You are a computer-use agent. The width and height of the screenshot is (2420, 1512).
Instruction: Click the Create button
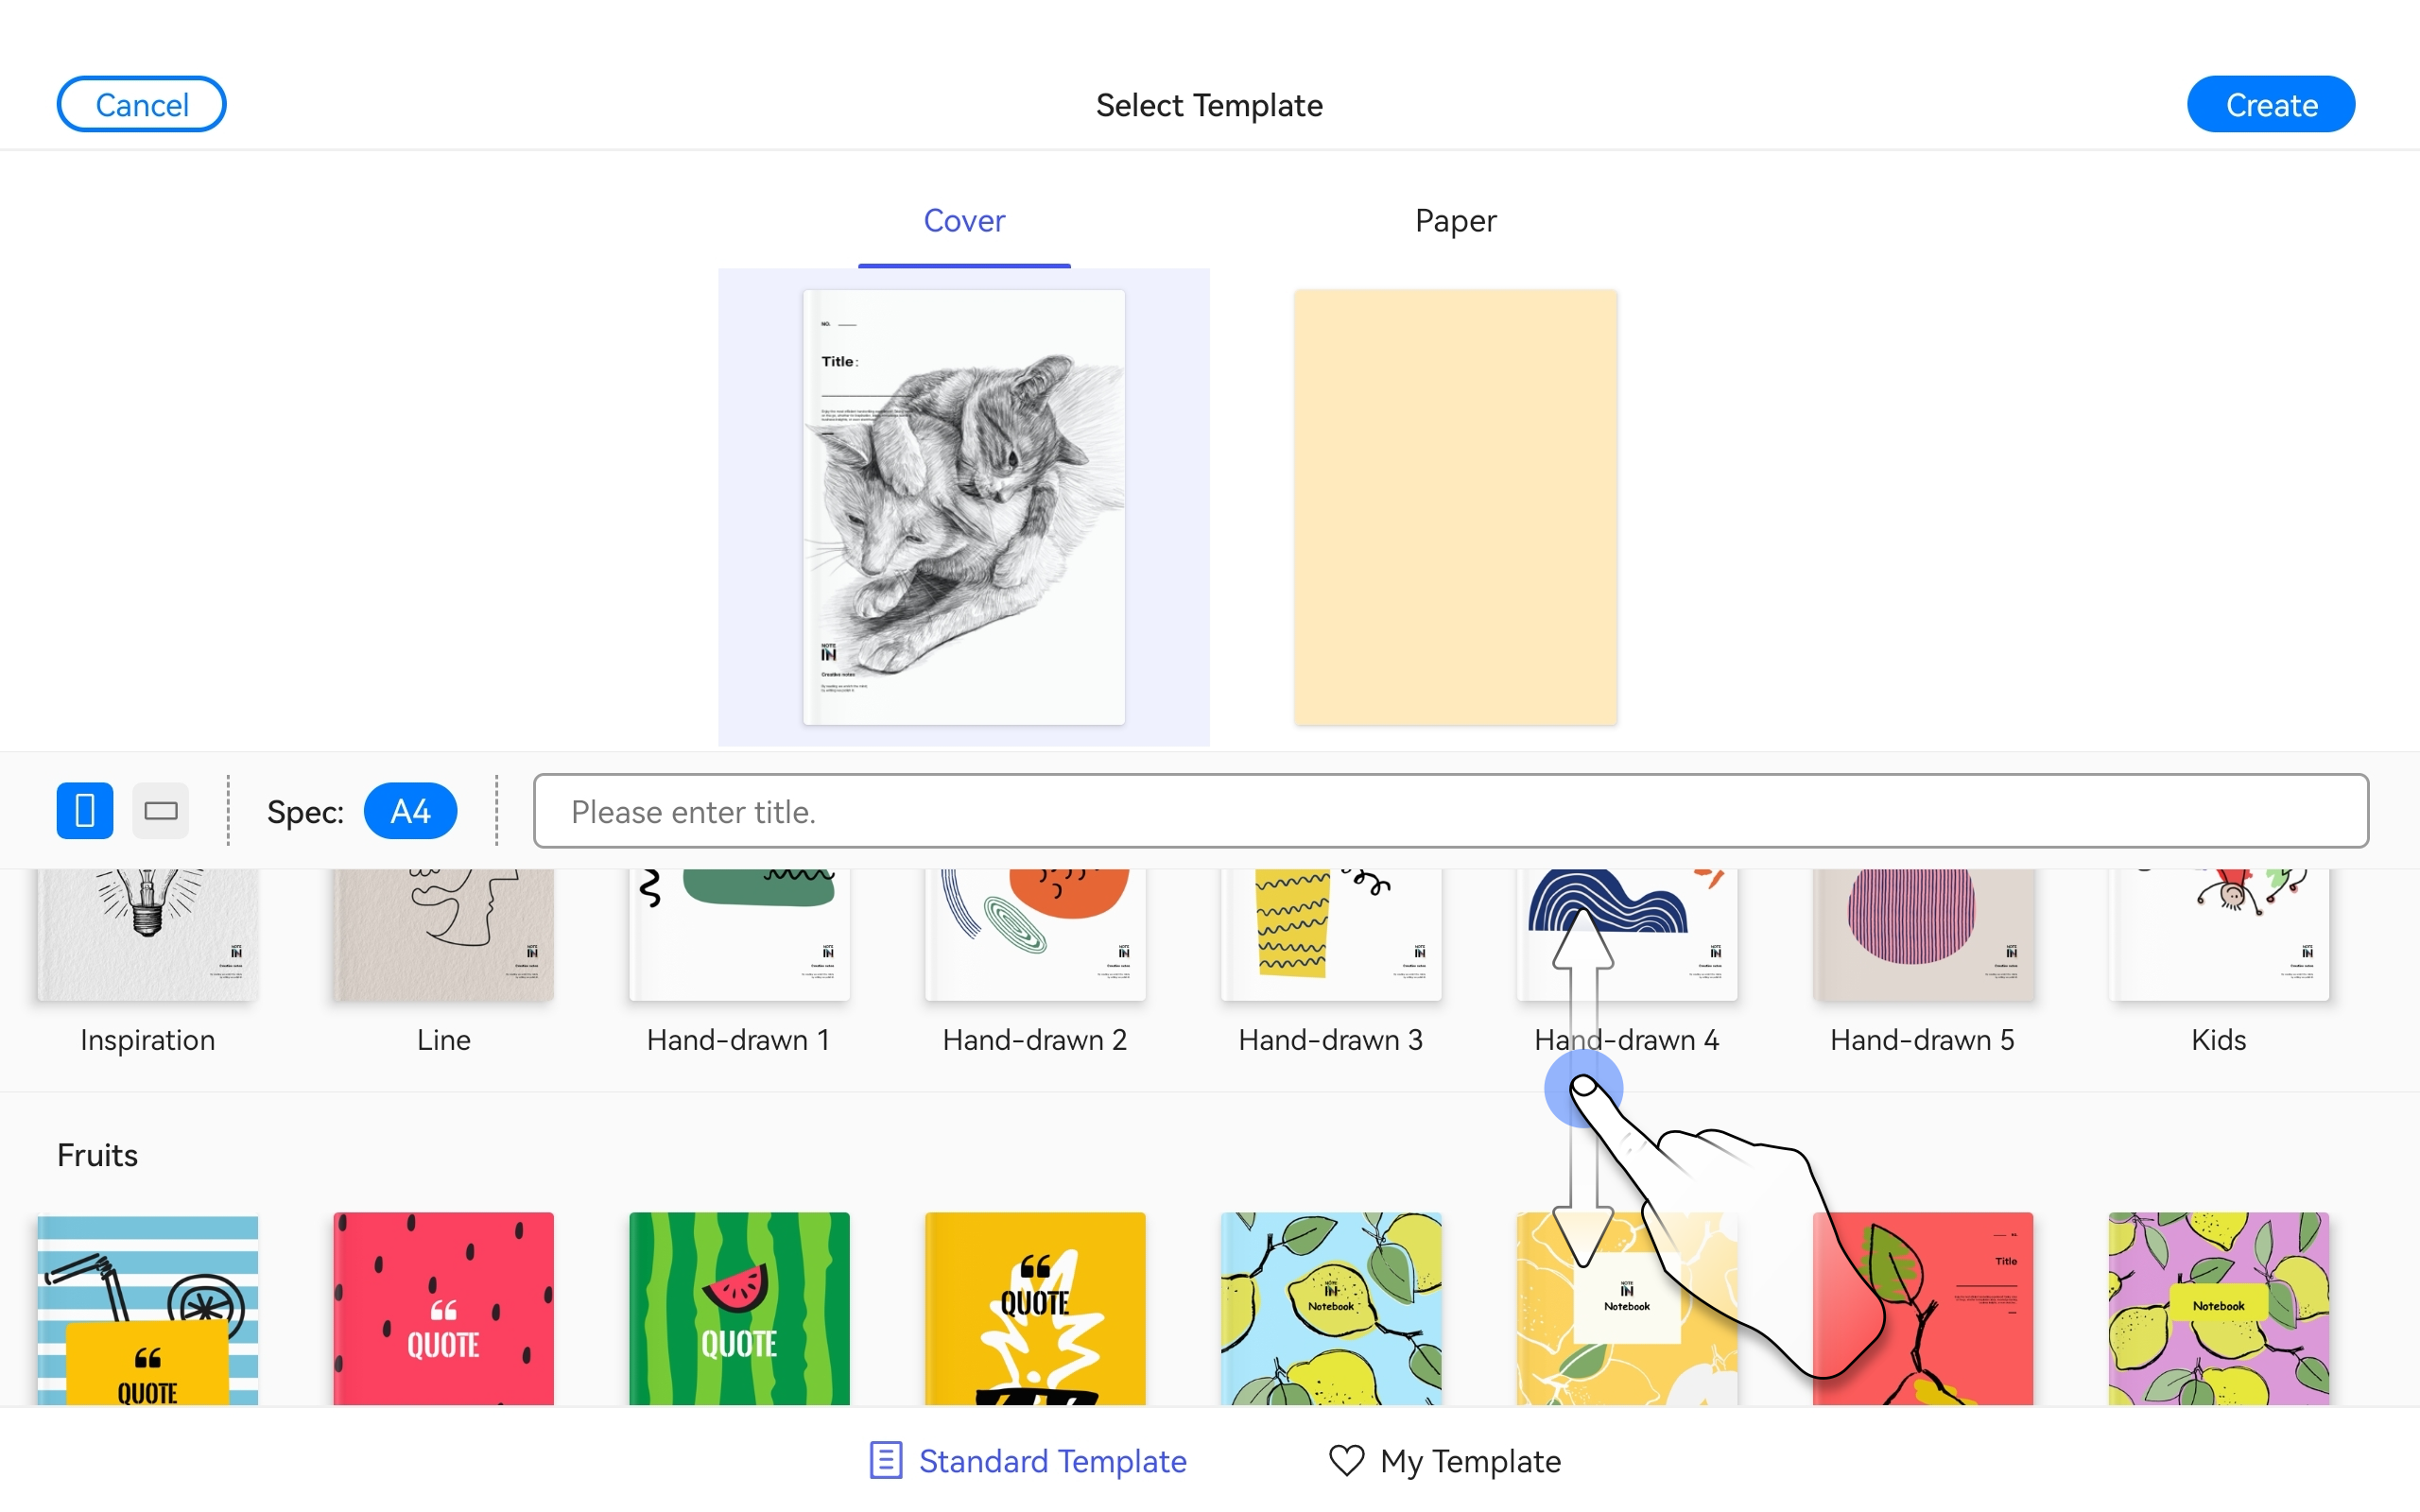(2271, 104)
